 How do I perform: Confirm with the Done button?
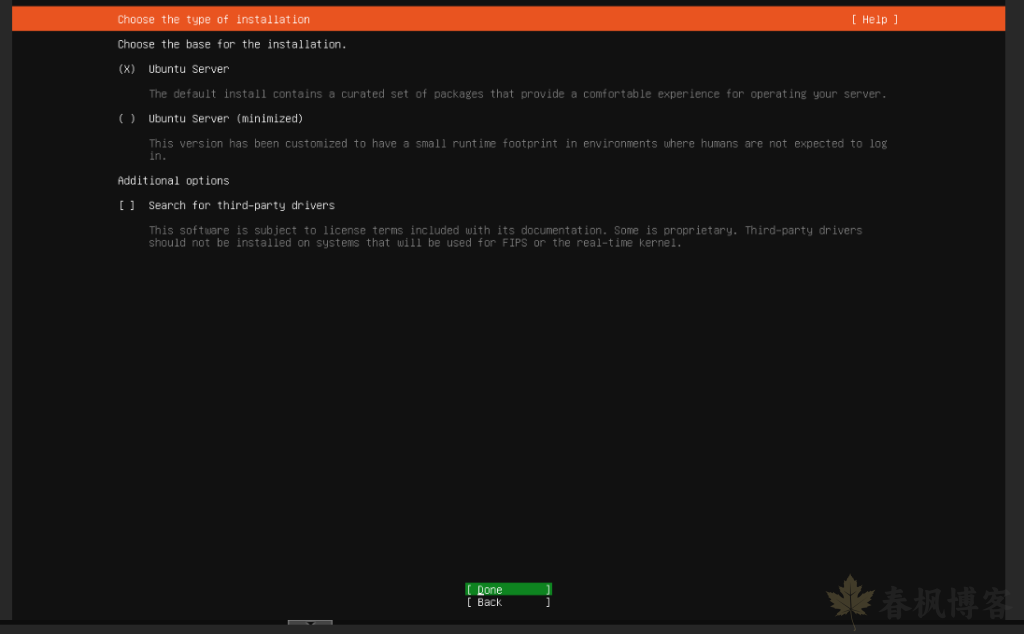pyautogui.click(x=508, y=590)
